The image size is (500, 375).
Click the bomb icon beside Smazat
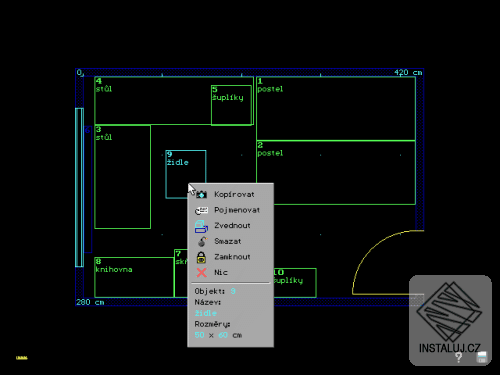tap(202, 241)
